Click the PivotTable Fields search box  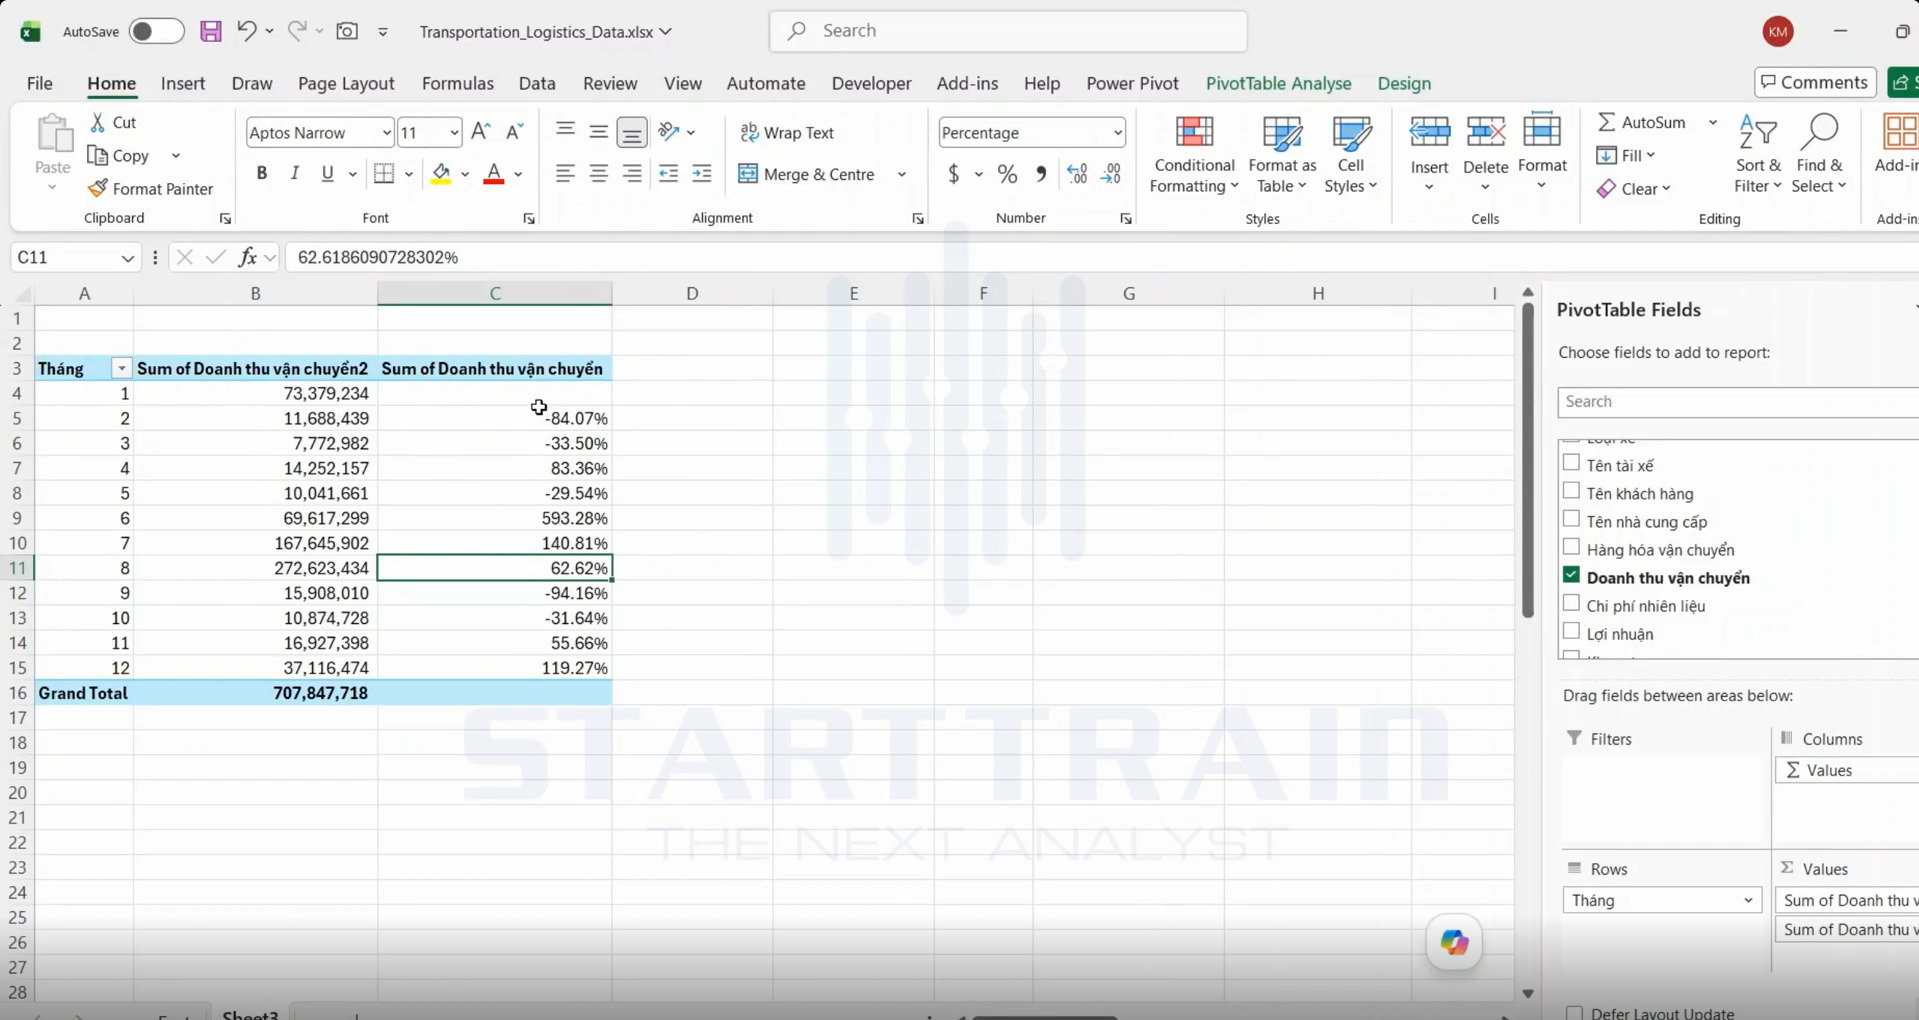(1738, 402)
